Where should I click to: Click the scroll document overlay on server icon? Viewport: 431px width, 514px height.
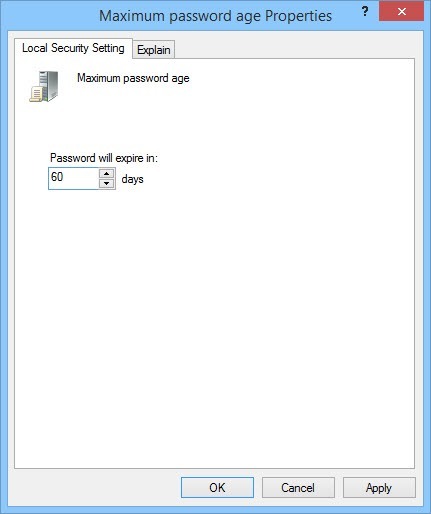(36, 94)
